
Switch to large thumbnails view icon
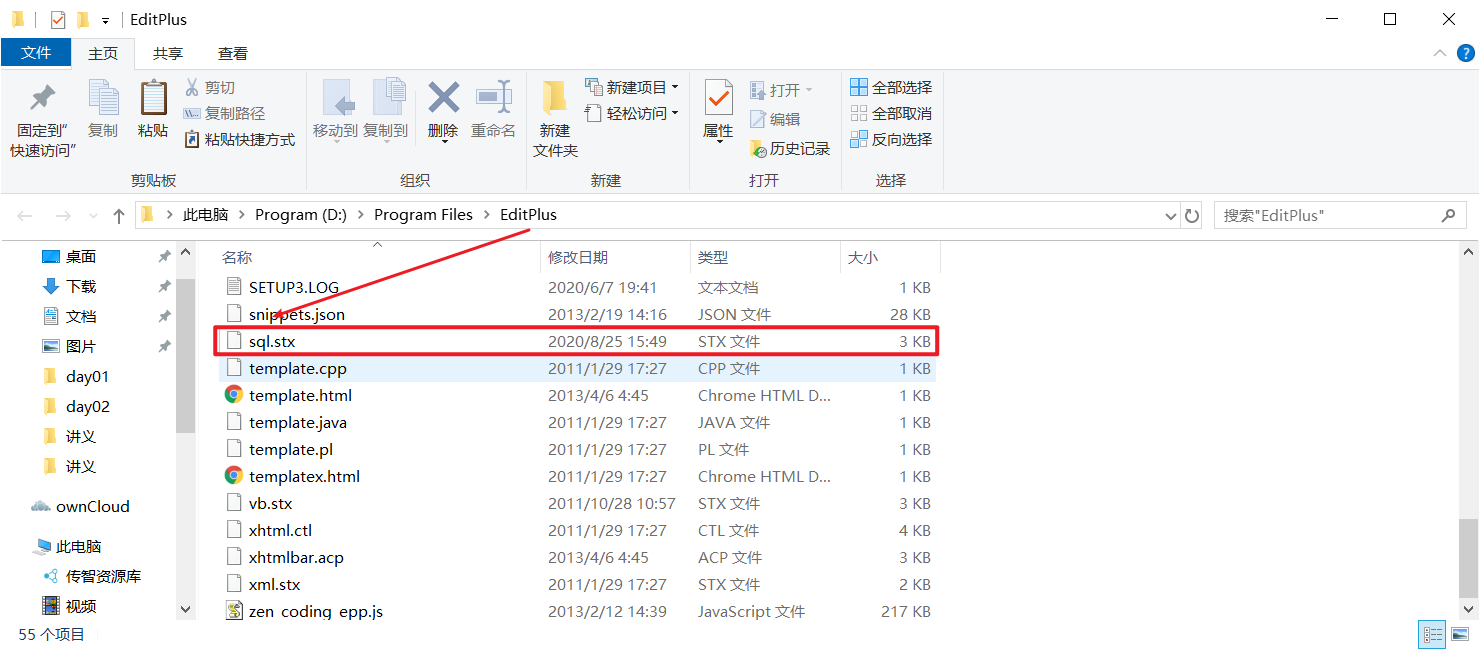click(x=1461, y=635)
